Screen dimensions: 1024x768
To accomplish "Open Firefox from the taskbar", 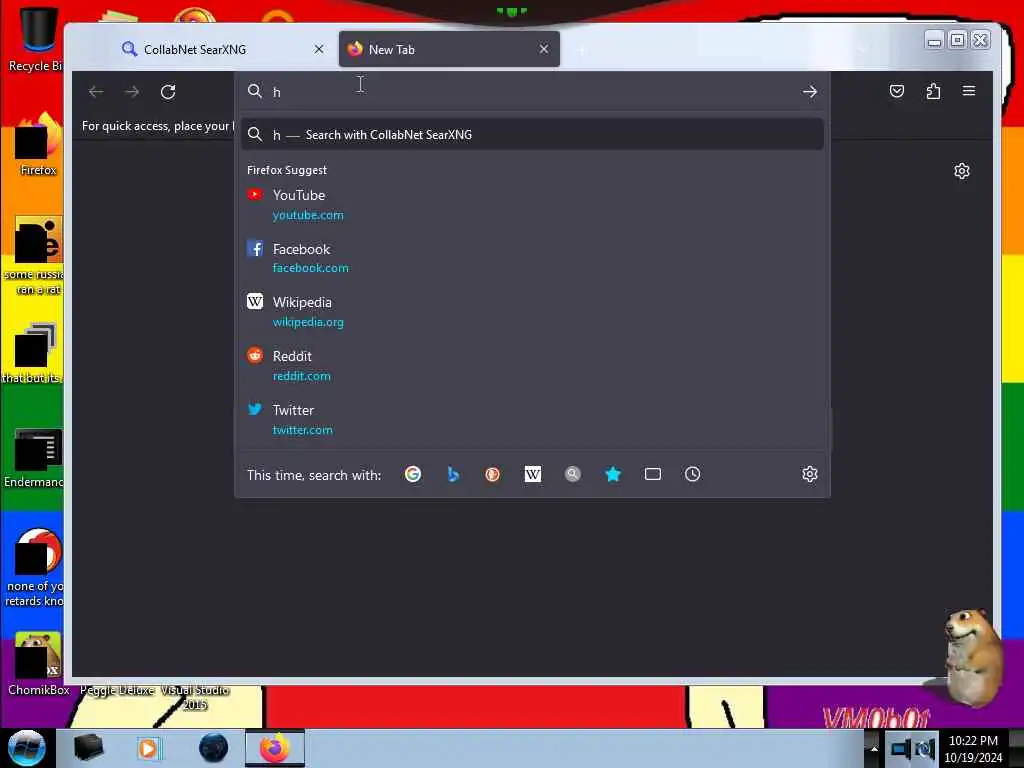I will [x=275, y=748].
